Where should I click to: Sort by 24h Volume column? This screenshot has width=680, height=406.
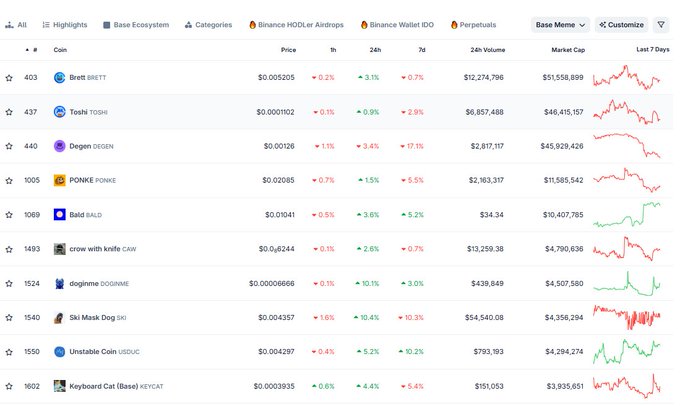(487, 50)
